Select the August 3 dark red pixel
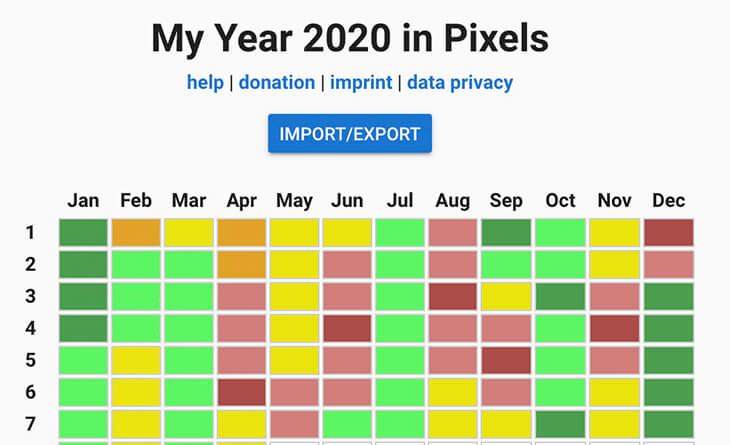The height and width of the screenshot is (445, 730). click(453, 297)
